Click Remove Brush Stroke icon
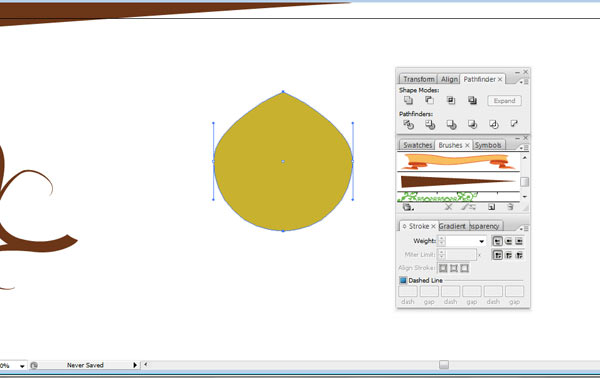 click(x=448, y=207)
